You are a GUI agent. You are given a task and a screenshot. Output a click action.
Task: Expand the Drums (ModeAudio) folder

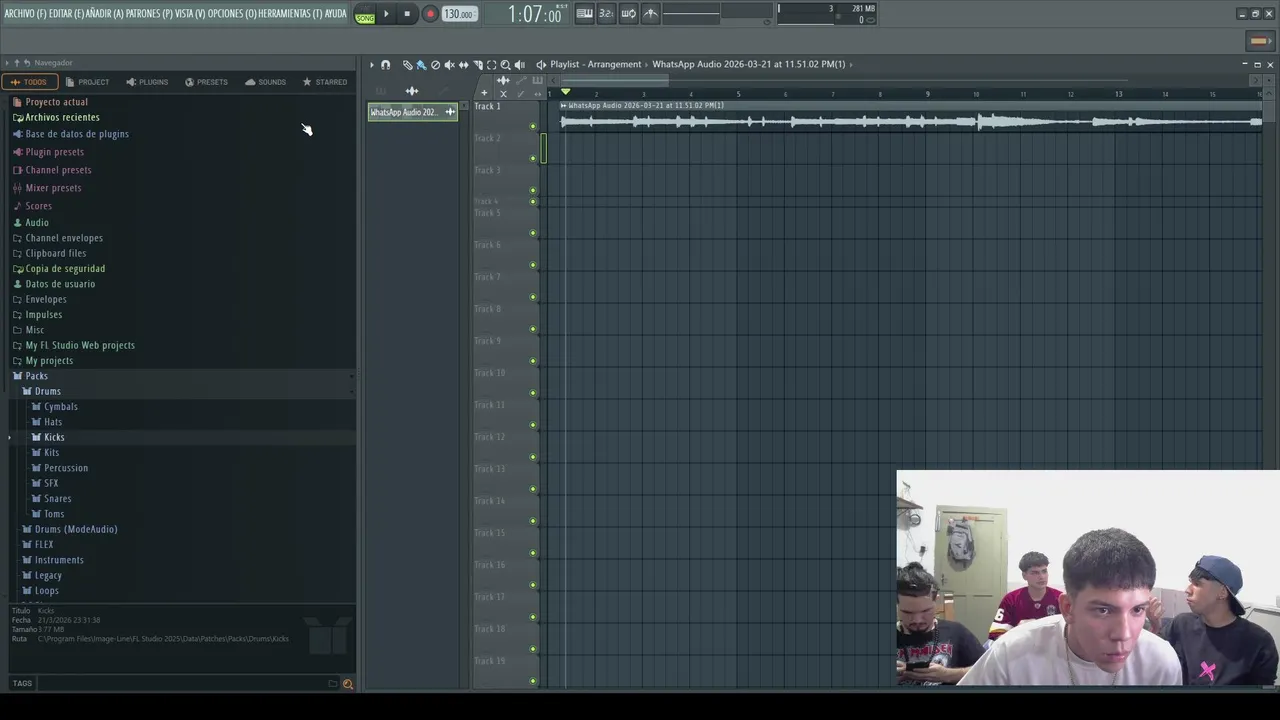(75, 530)
